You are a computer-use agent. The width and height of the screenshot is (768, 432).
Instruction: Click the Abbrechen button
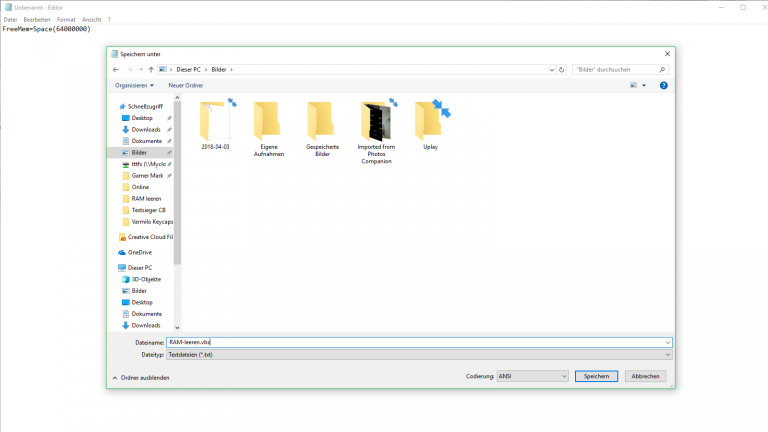[645, 376]
